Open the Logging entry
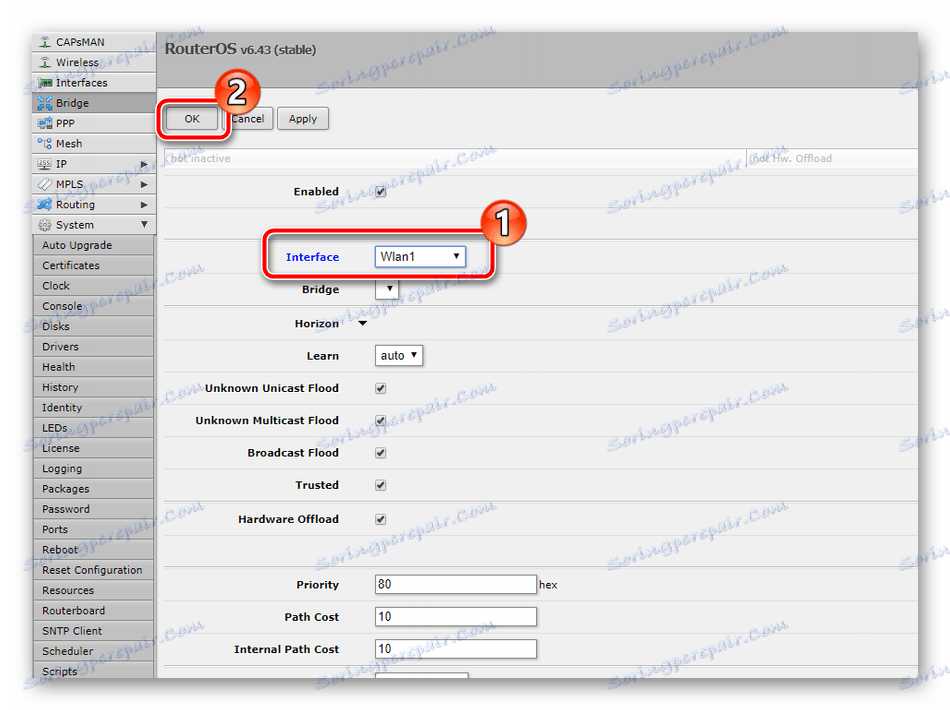Image resolution: width=950 pixels, height=710 pixels. click(93, 468)
